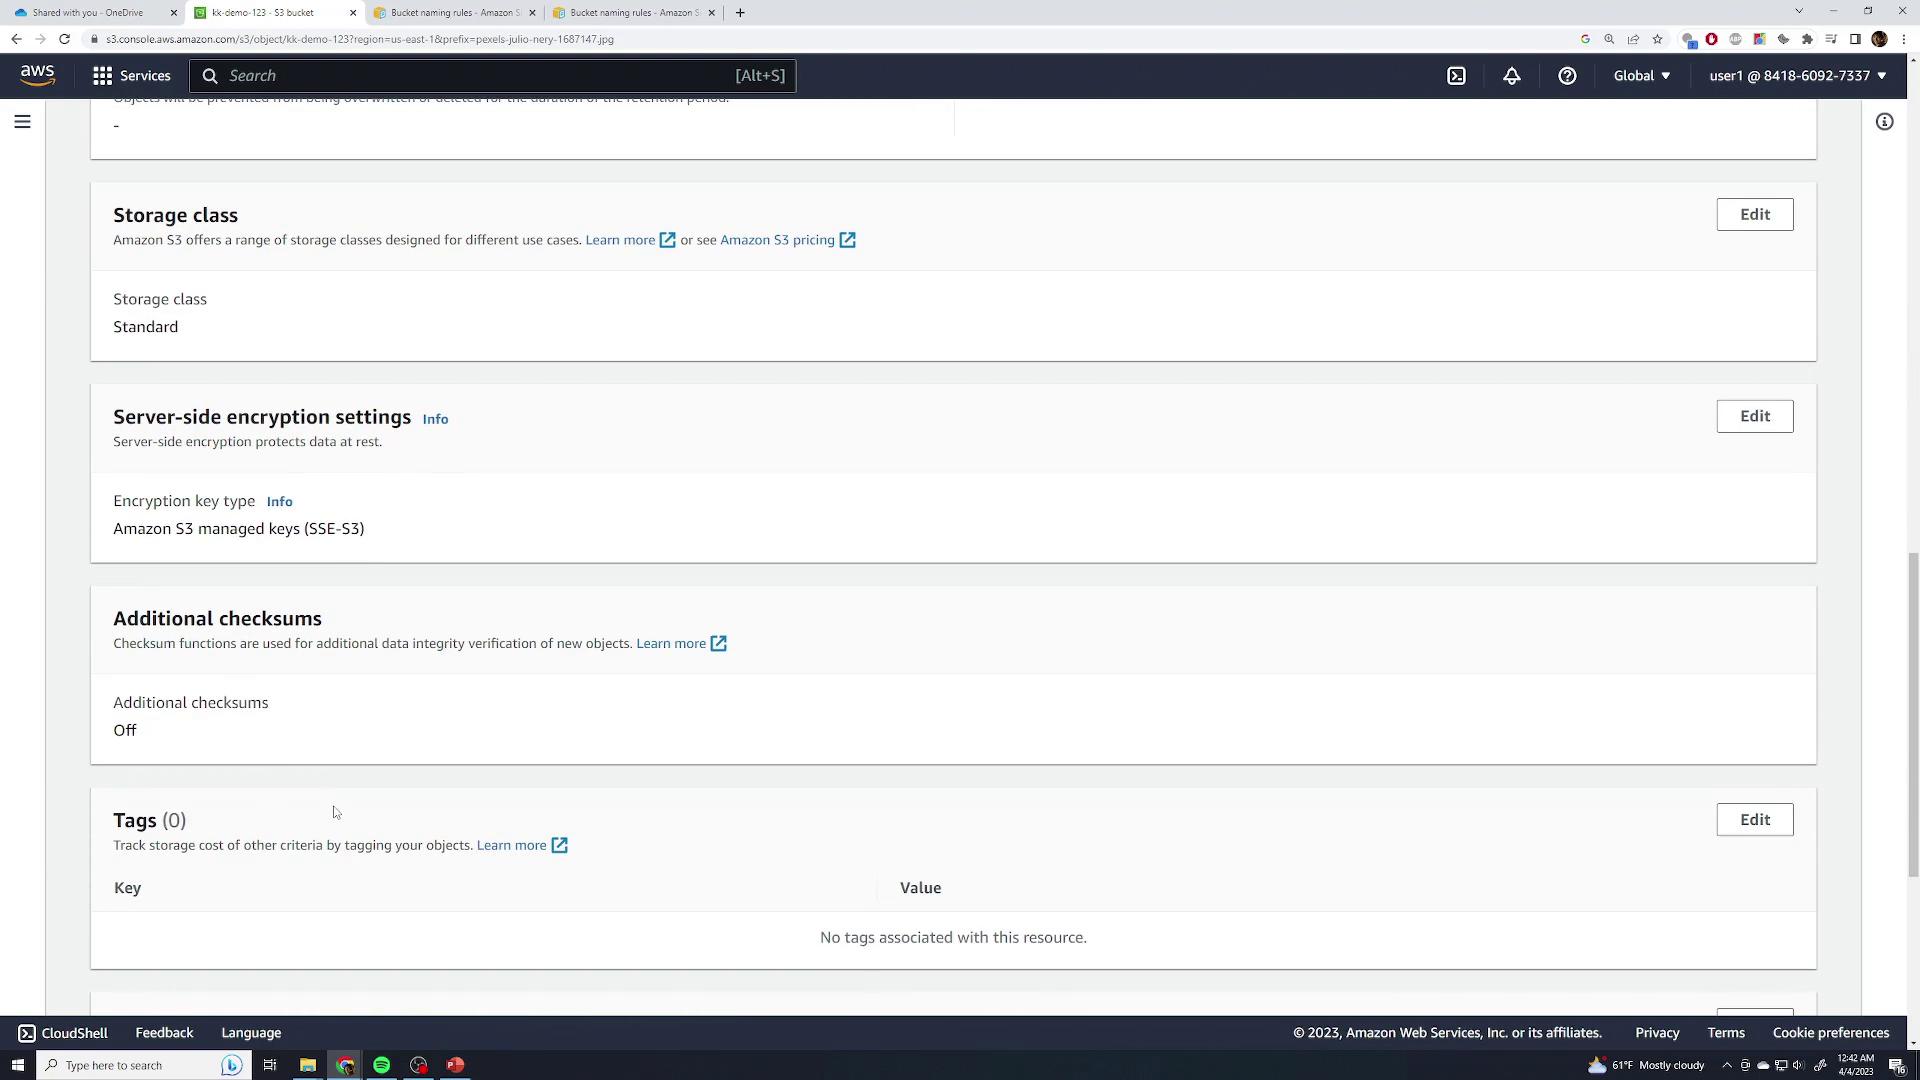Open CloudShell from top navigation icon
The image size is (1920, 1080).
pos(1456,76)
